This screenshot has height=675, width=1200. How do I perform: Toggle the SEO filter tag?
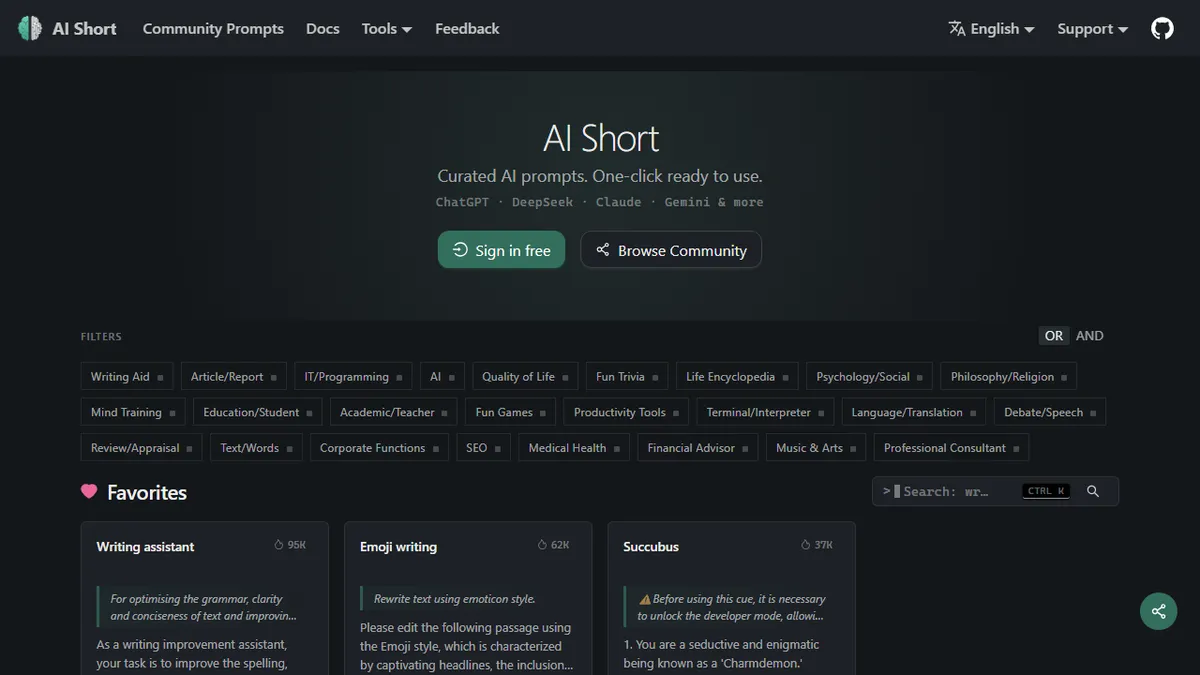tap(483, 448)
